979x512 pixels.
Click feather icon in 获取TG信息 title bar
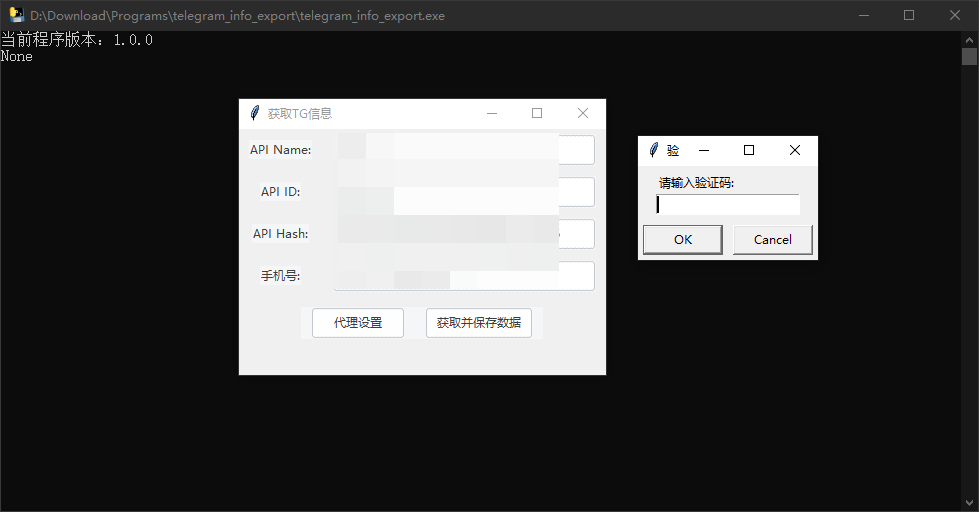click(x=254, y=113)
